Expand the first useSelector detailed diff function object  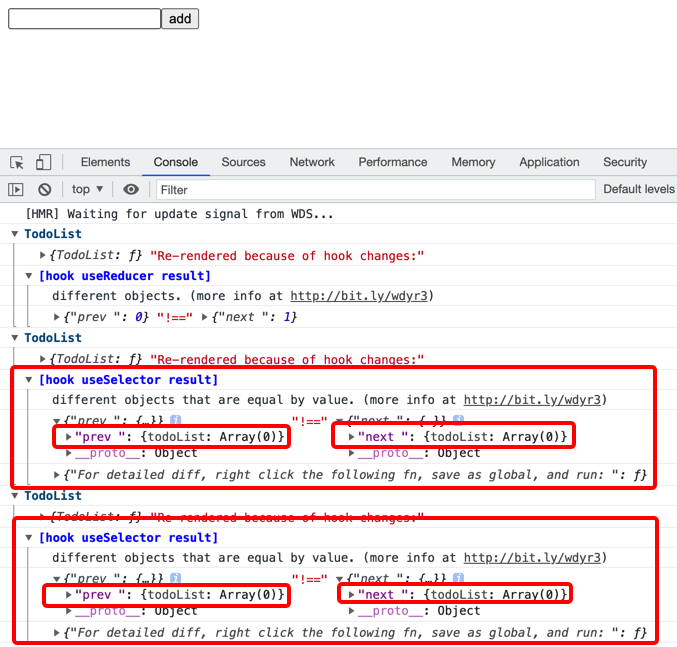tap(56, 475)
